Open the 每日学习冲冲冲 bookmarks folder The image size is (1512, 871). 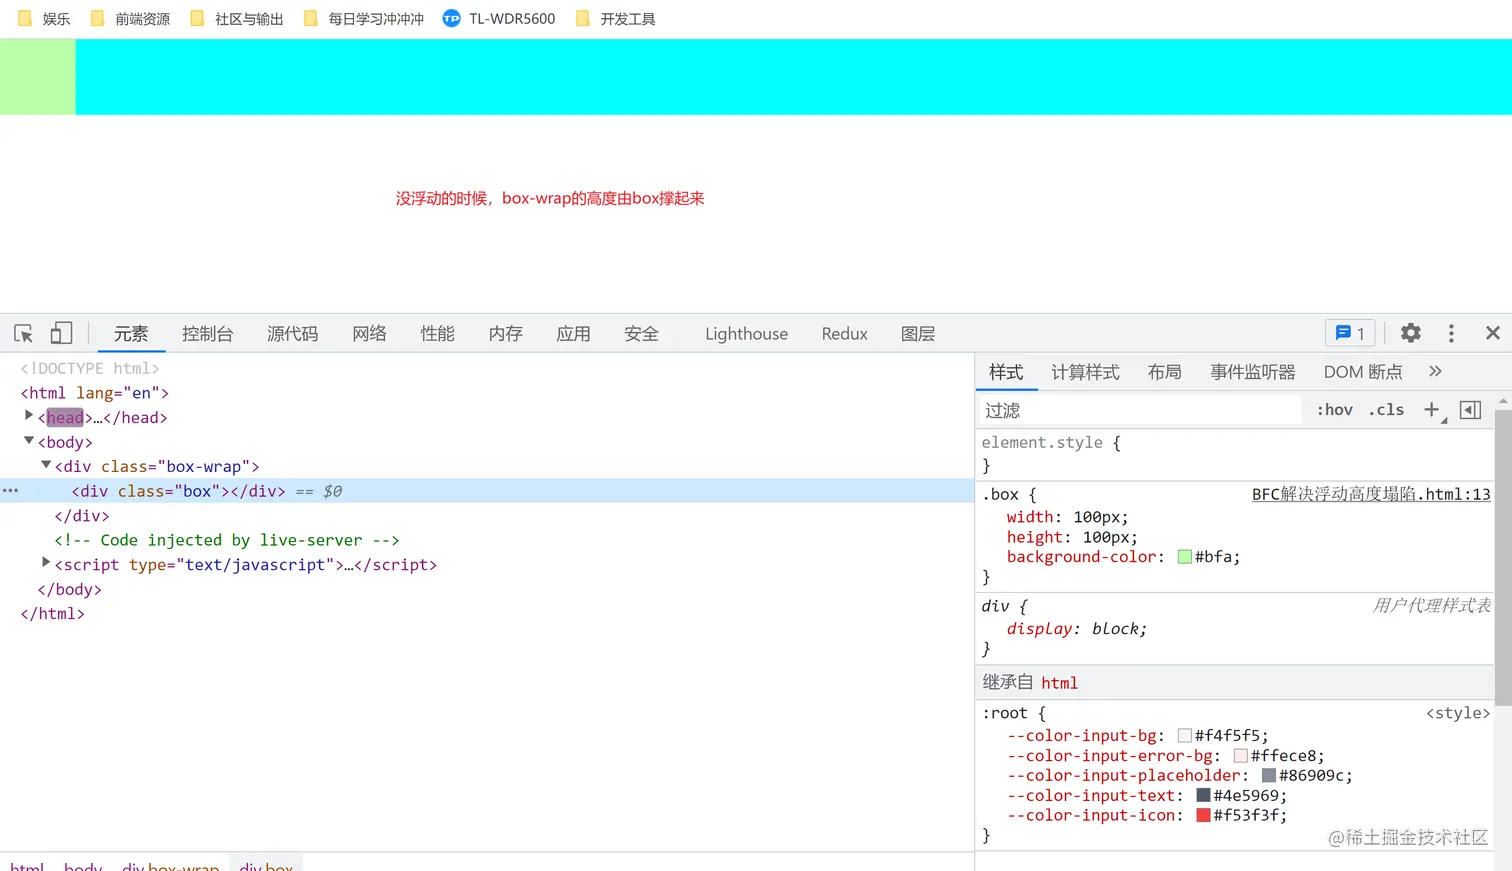(x=364, y=18)
